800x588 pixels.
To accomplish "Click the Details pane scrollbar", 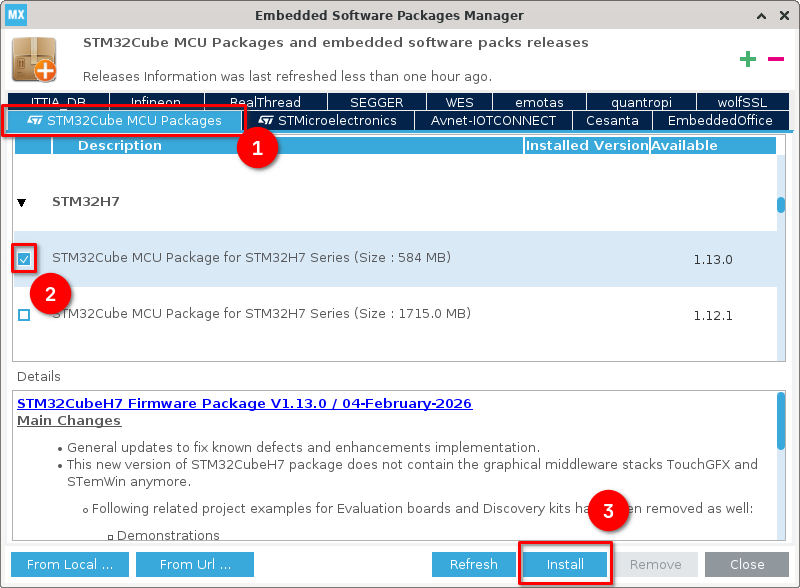I will [781, 420].
